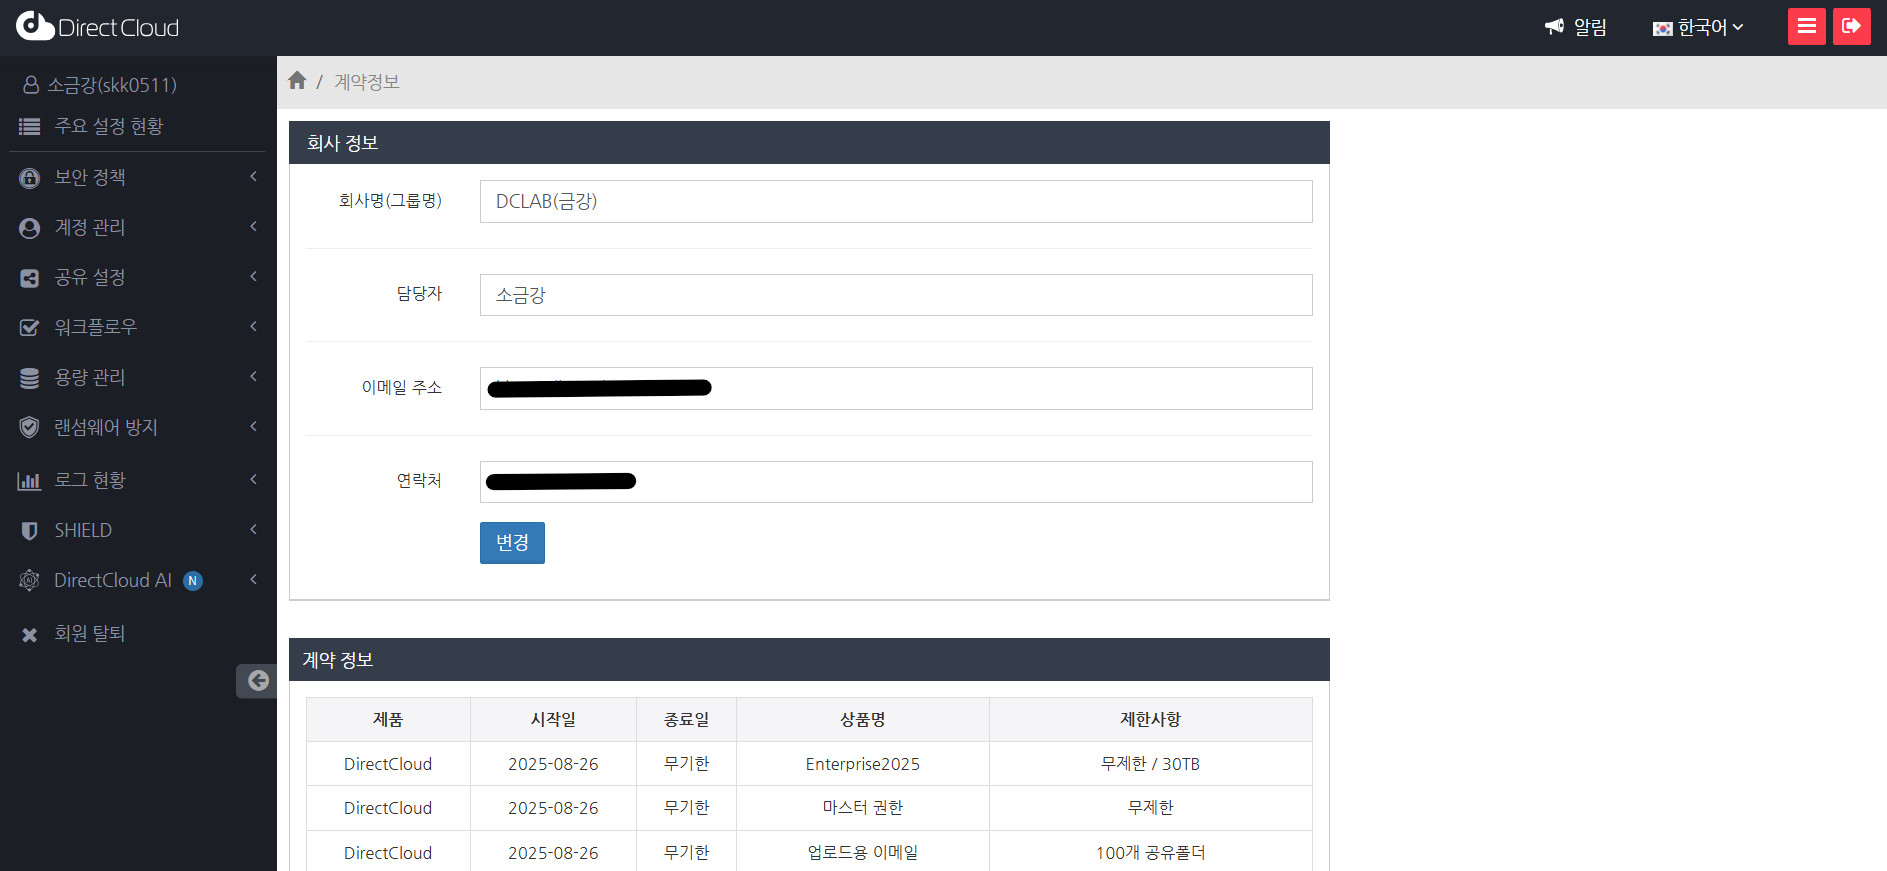Viewport: 1887px width, 871px height.
Task: Click the blue 변경 button
Action: (x=512, y=543)
